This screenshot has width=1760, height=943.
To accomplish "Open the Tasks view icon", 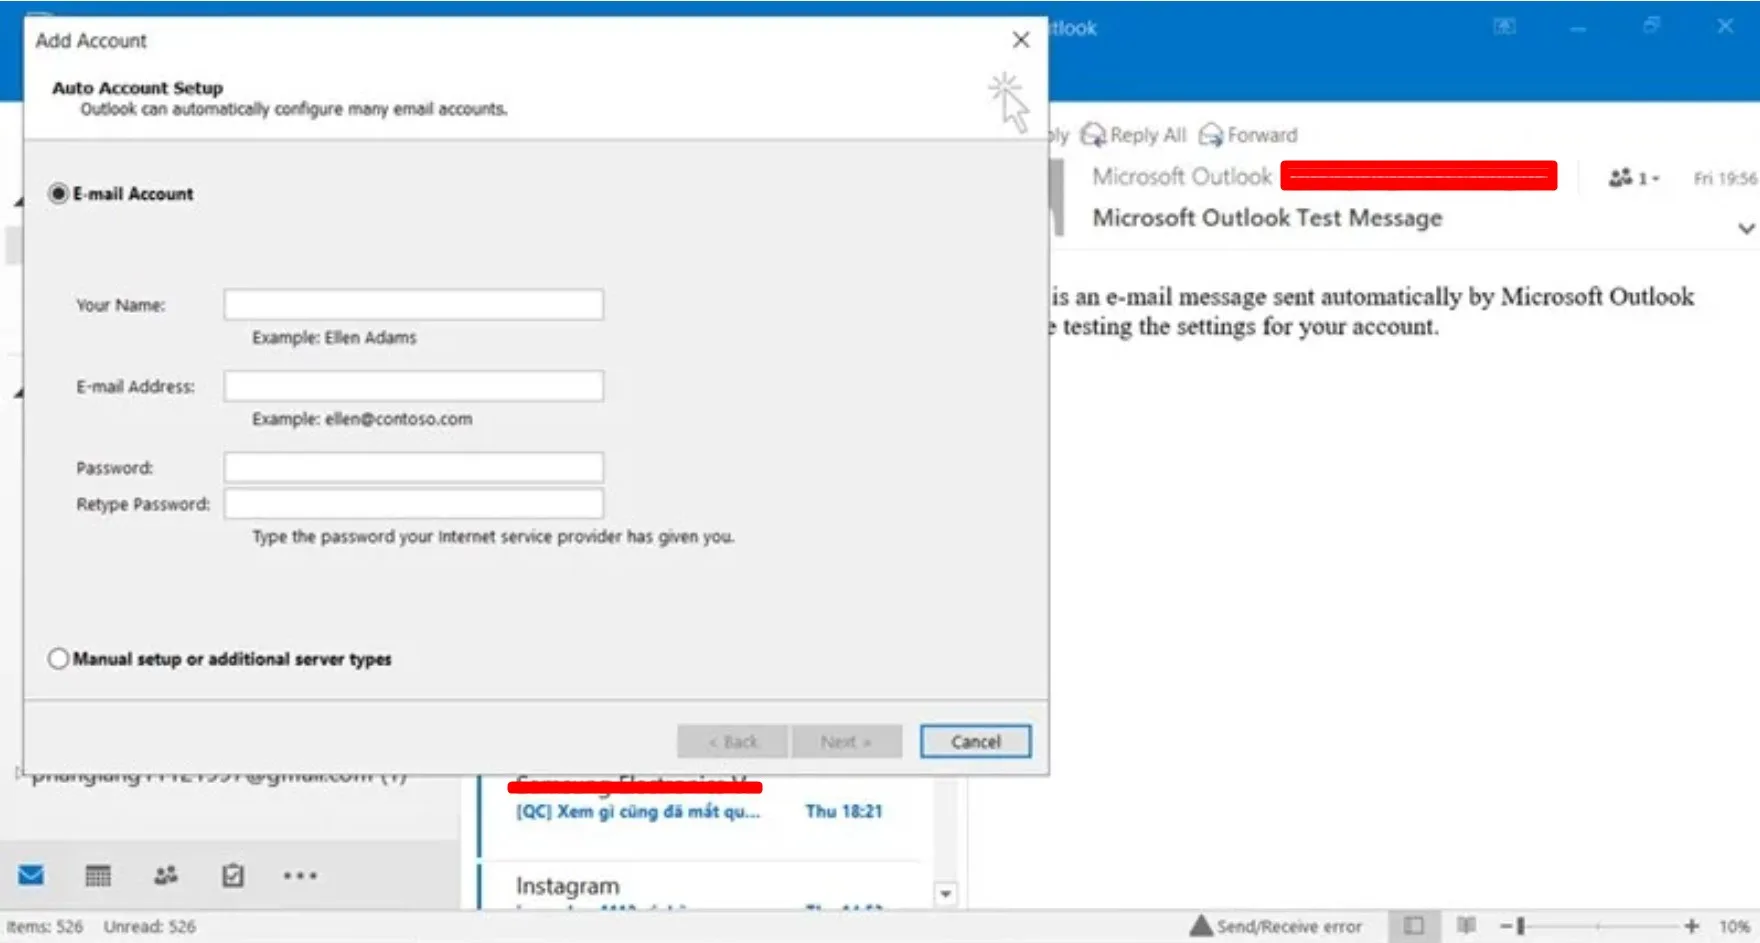I will point(233,875).
